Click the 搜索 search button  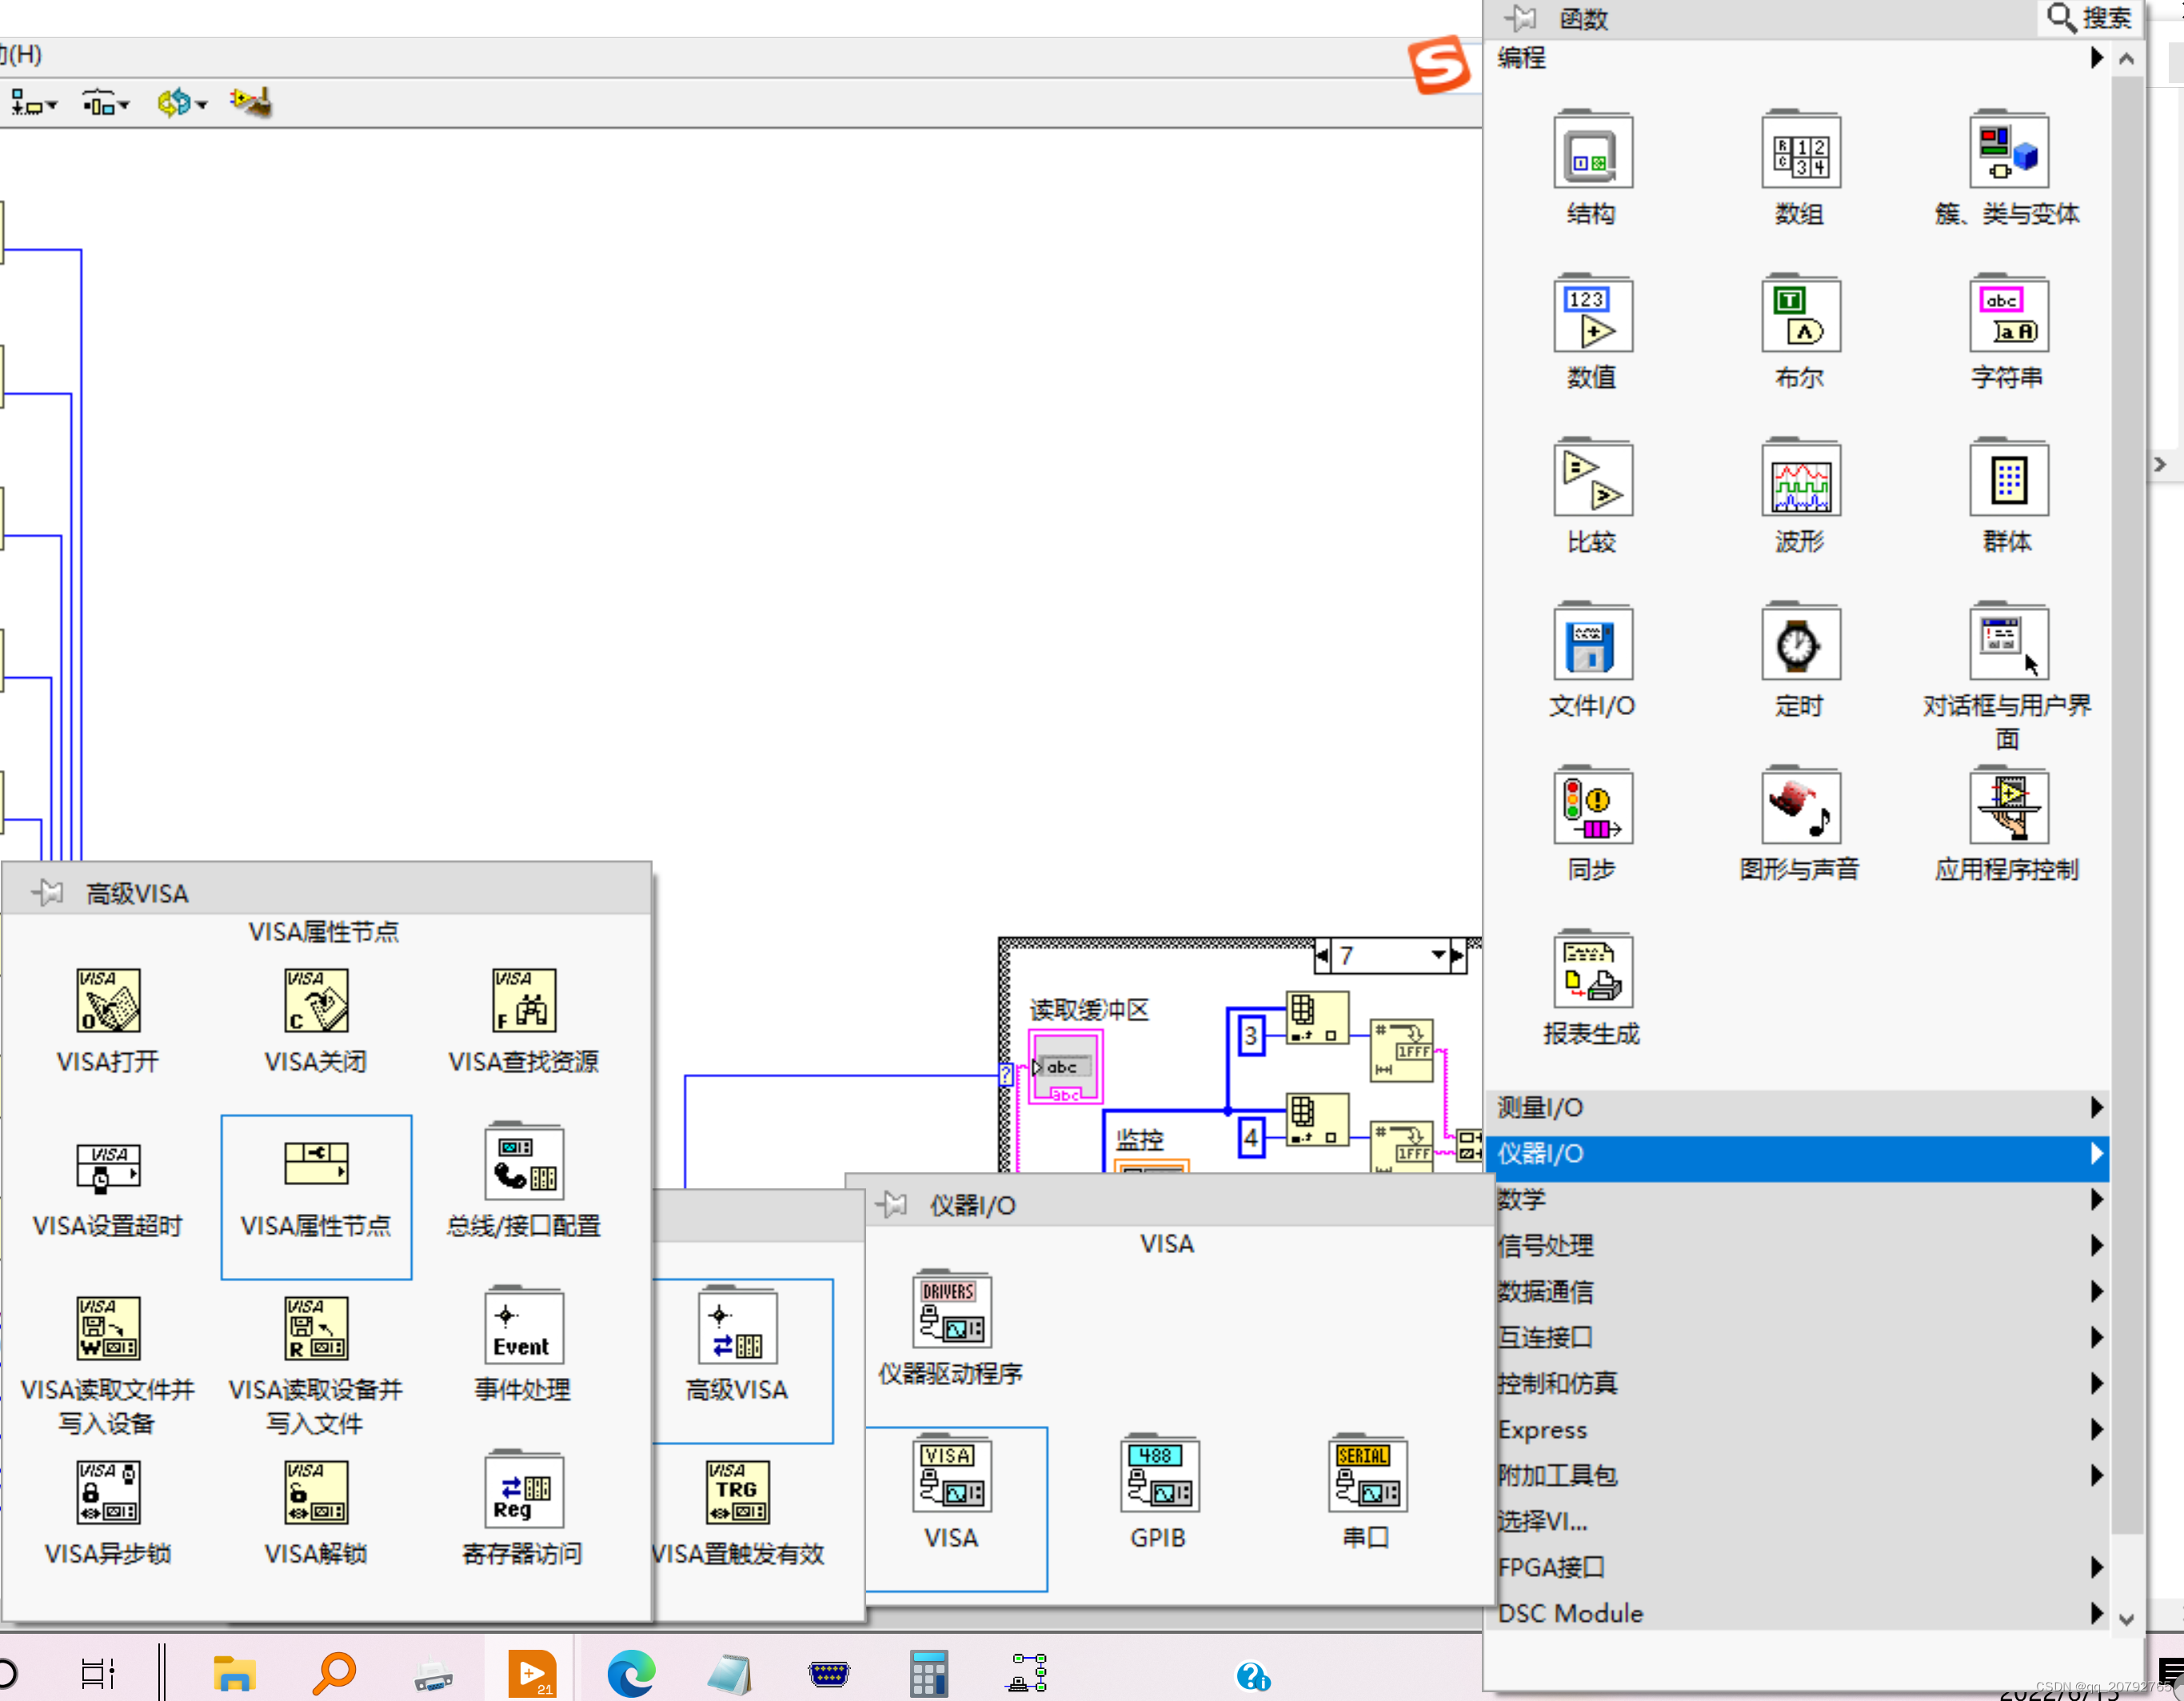coord(2089,18)
